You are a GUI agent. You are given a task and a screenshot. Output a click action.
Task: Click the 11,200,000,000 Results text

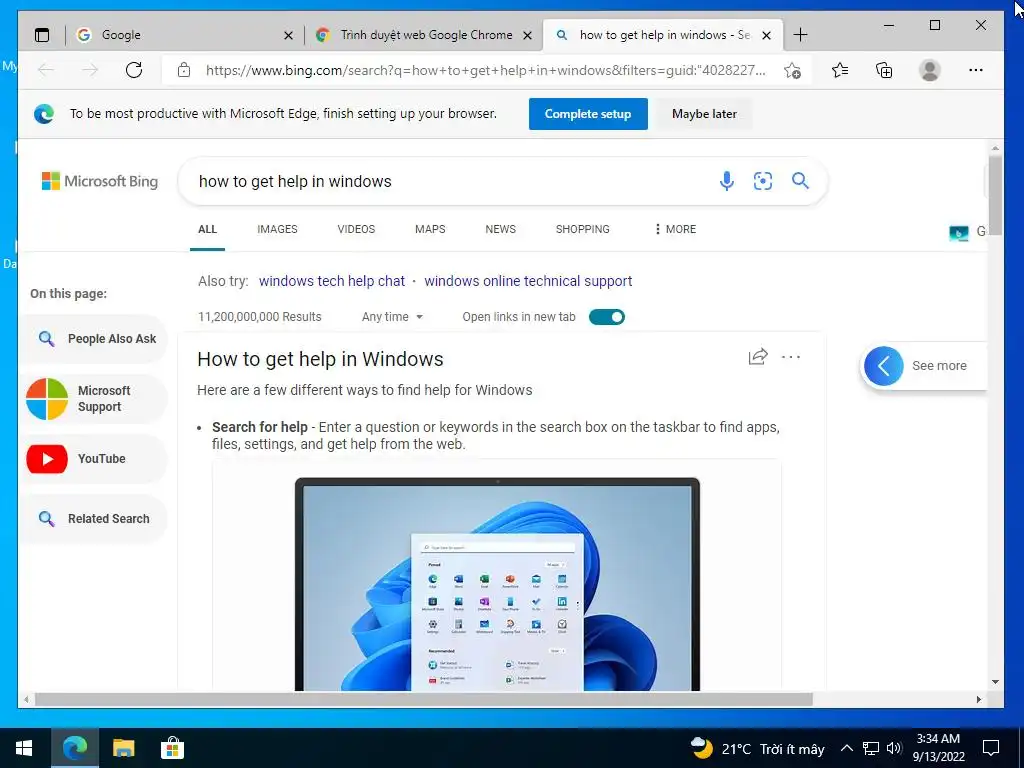point(259,317)
